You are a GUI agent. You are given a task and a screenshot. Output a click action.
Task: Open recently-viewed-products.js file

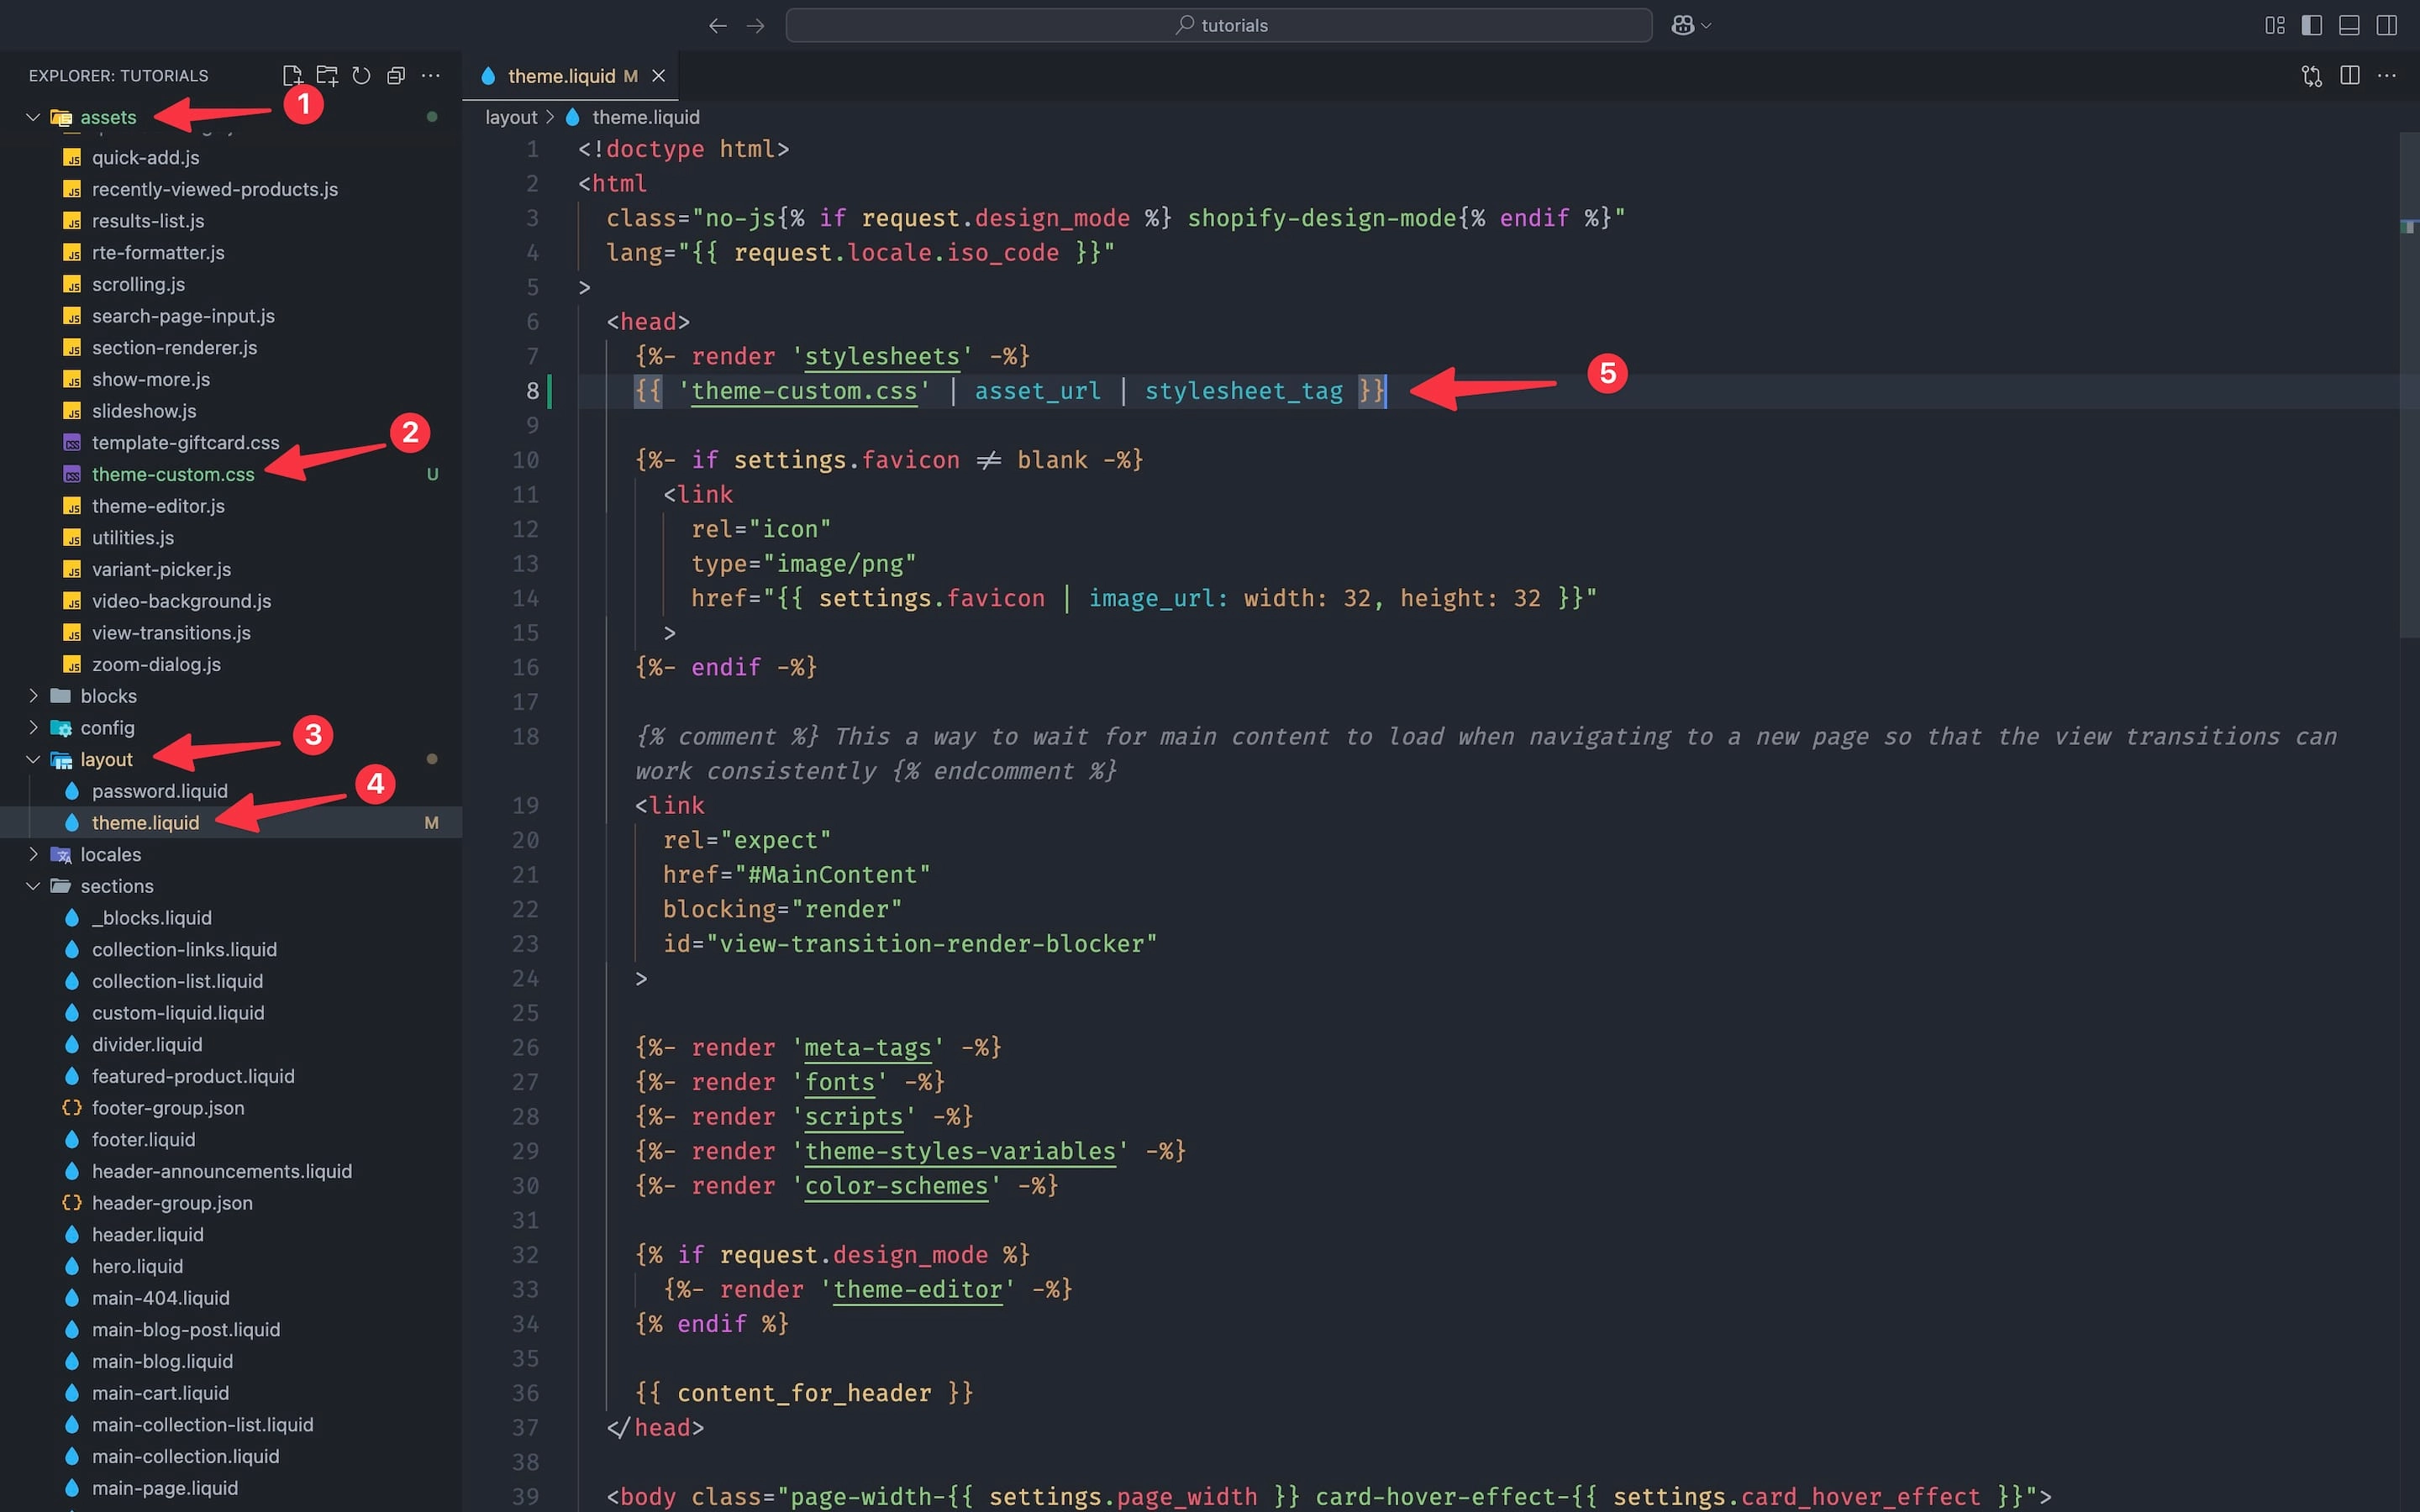pos(214,189)
